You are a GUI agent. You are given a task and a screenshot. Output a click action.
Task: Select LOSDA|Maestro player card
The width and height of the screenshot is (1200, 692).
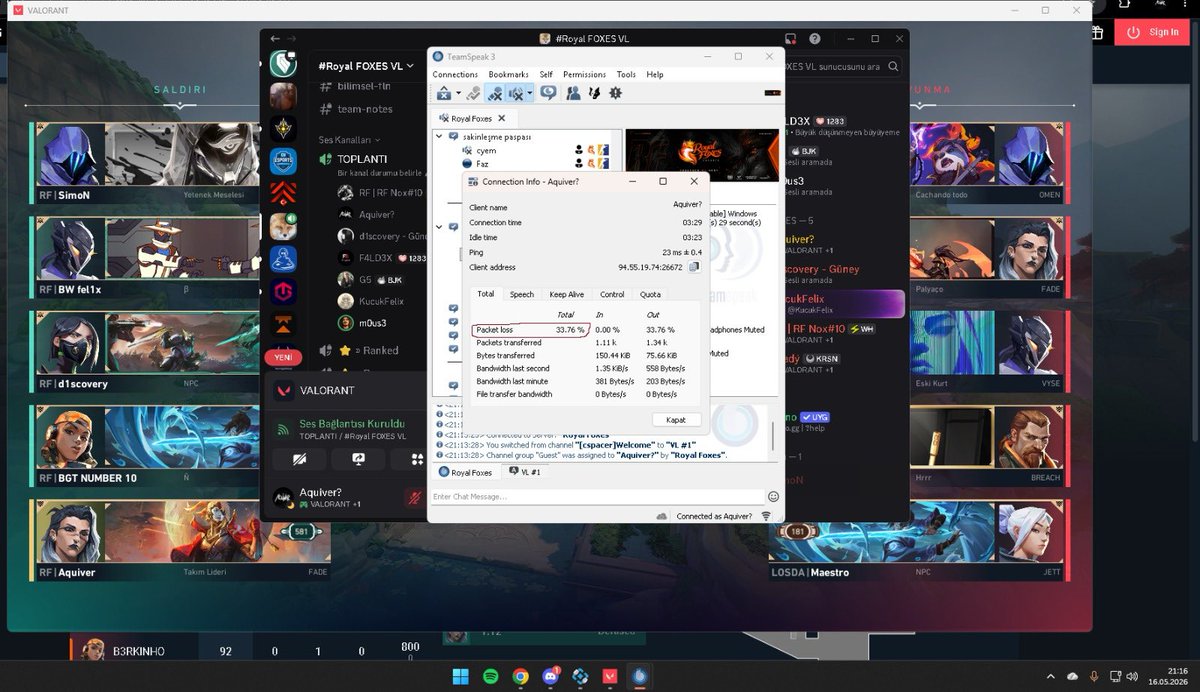tap(920, 540)
